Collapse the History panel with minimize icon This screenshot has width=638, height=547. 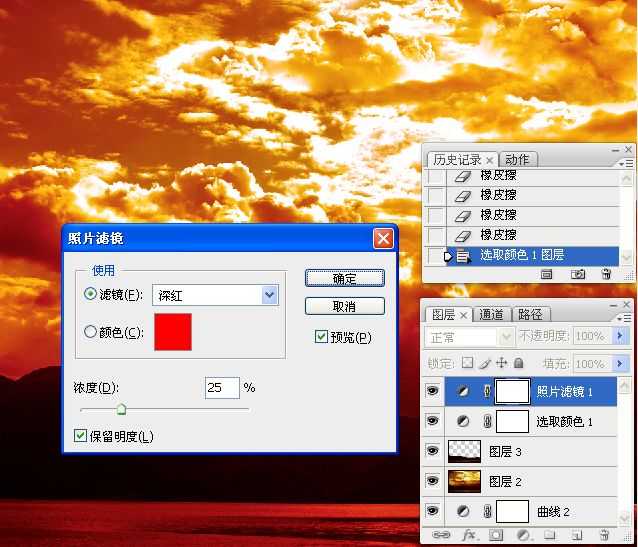click(x=616, y=150)
